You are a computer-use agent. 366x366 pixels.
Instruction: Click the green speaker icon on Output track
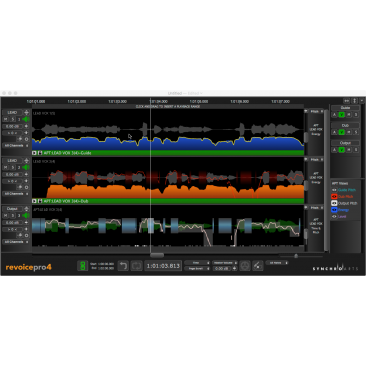26,215
